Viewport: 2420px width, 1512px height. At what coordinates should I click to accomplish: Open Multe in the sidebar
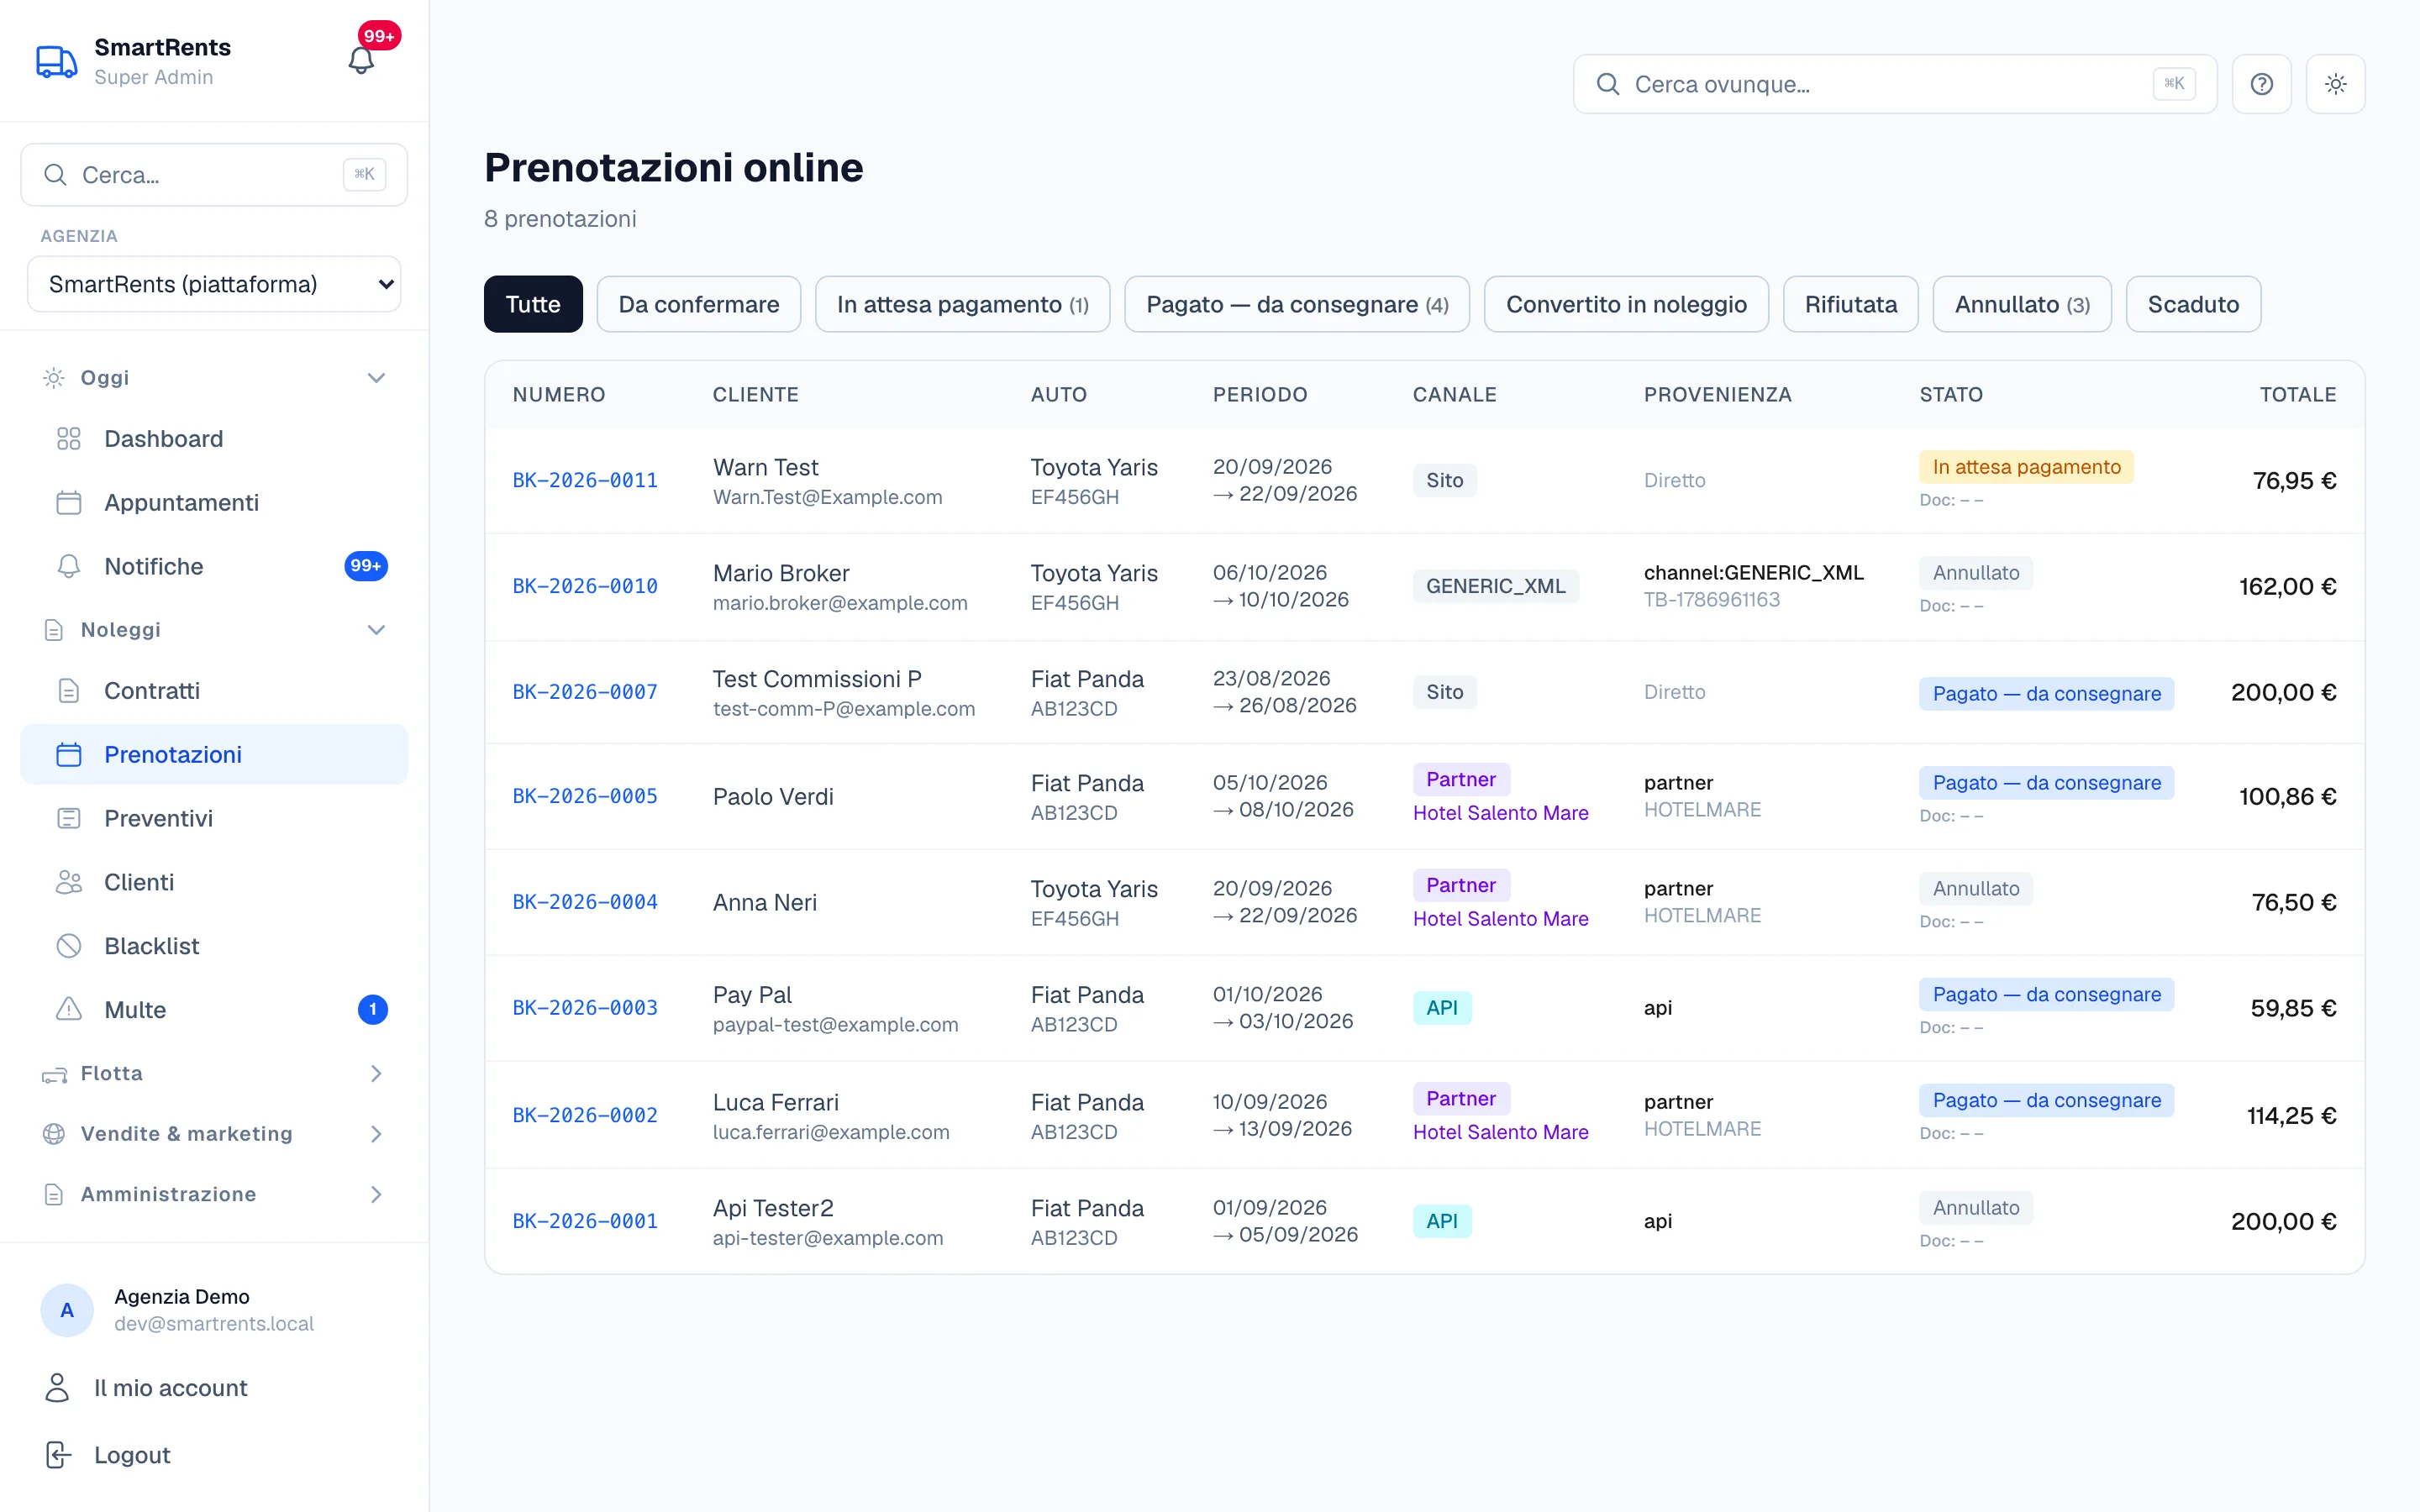point(214,1010)
